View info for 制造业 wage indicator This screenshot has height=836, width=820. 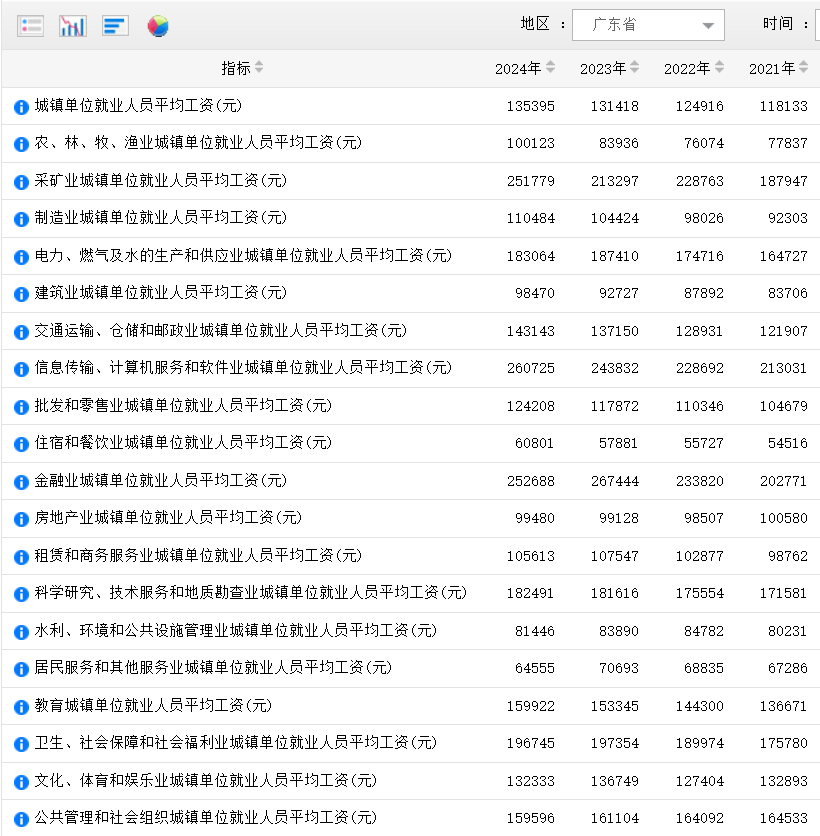point(21,219)
